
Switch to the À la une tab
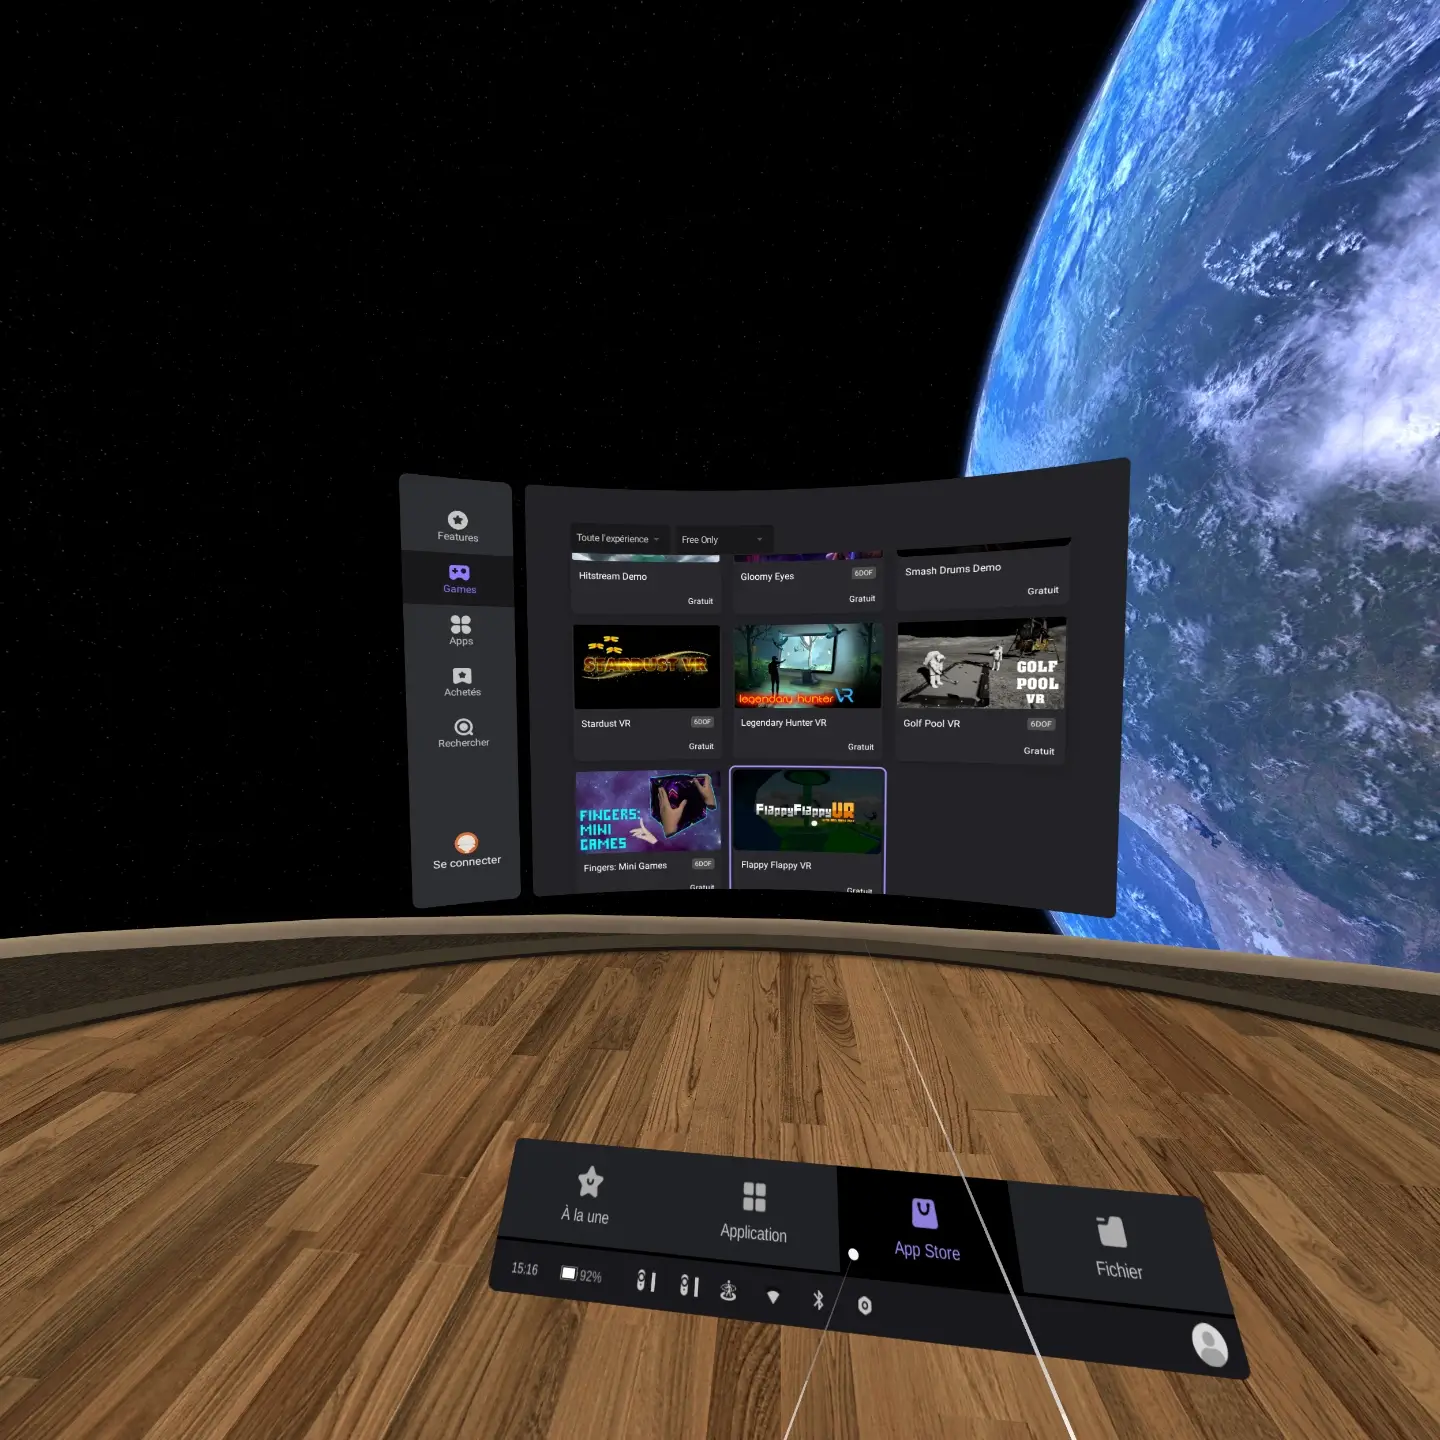point(588,1195)
